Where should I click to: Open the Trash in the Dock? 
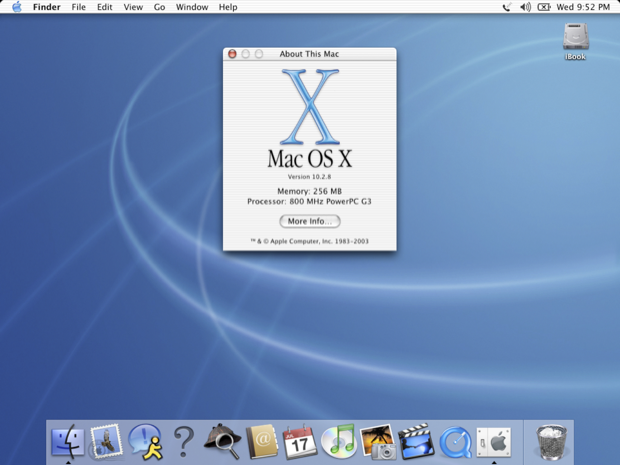551,442
